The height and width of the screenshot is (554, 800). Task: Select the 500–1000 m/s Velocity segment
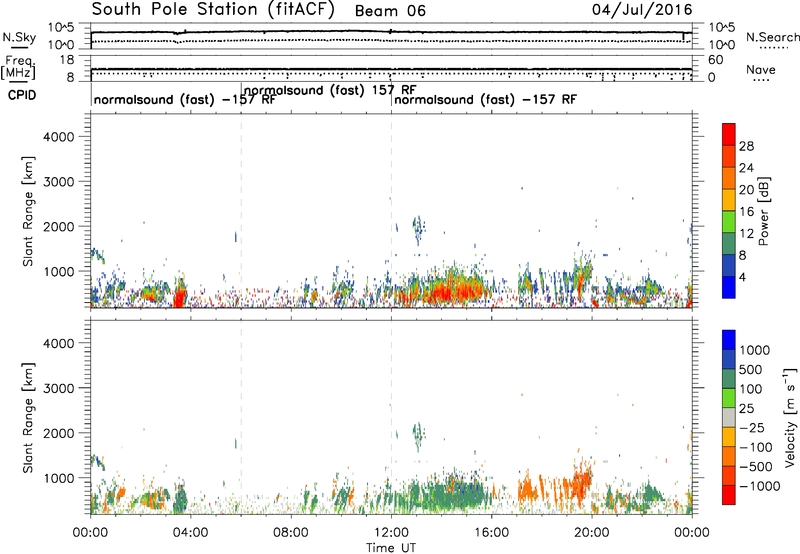tap(729, 360)
